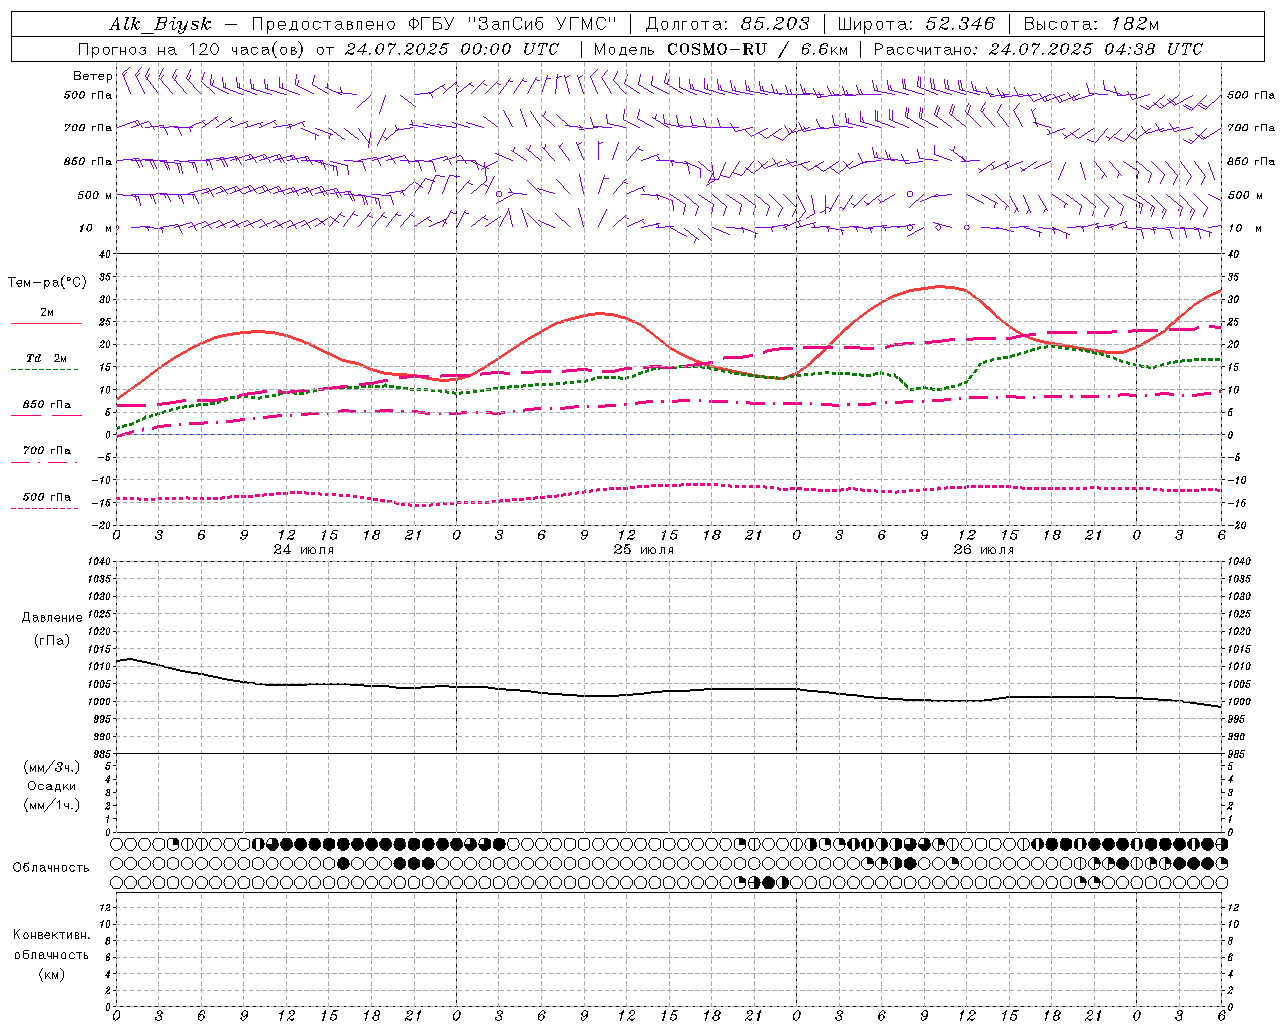The width and height of the screenshot is (1280, 1024).
Task: Click the '24 июля' date label
Action: click(304, 549)
